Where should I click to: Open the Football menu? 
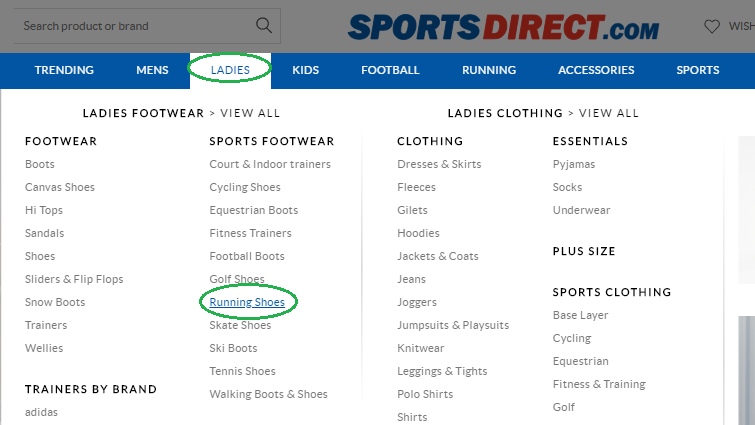point(390,70)
